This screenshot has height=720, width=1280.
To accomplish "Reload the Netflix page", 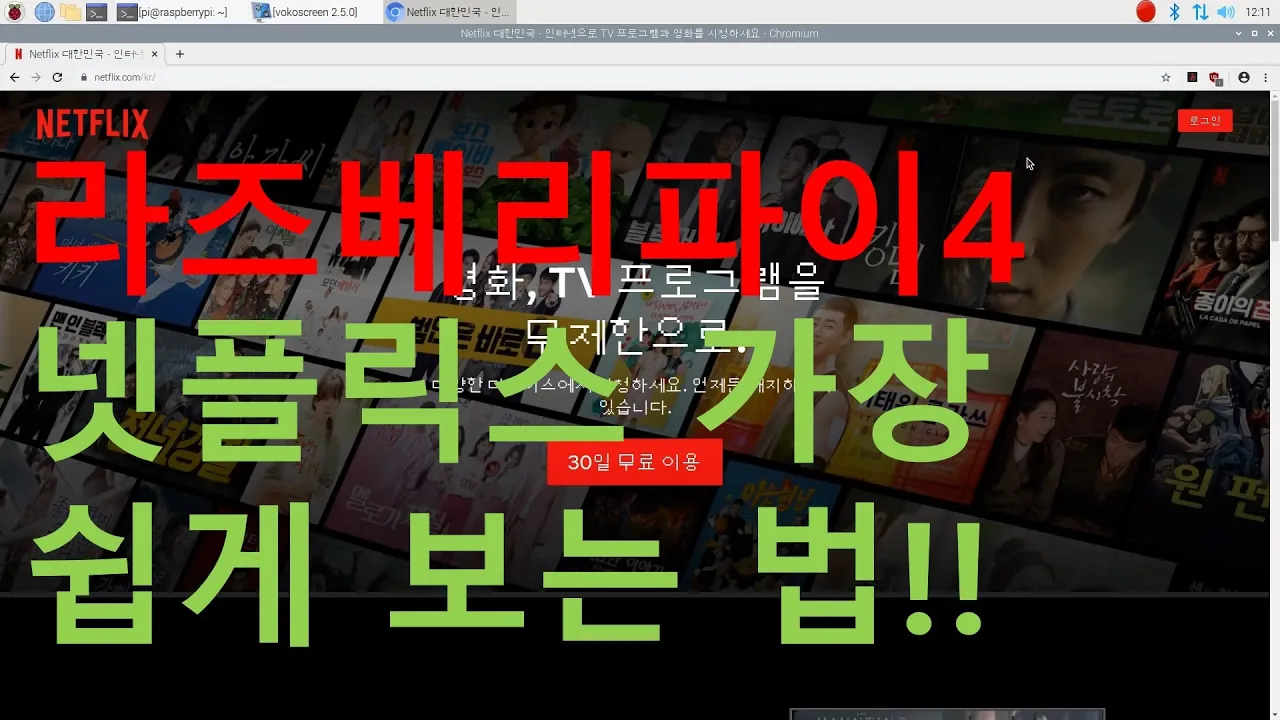I will tap(57, 77).
